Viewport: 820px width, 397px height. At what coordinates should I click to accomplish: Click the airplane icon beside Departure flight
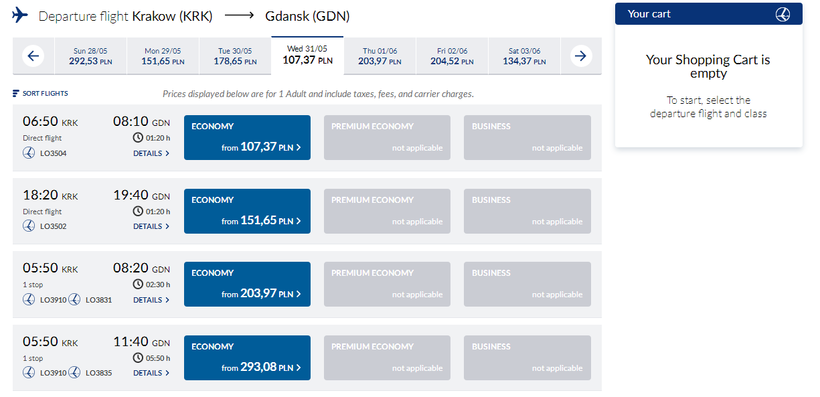point(19,15)
